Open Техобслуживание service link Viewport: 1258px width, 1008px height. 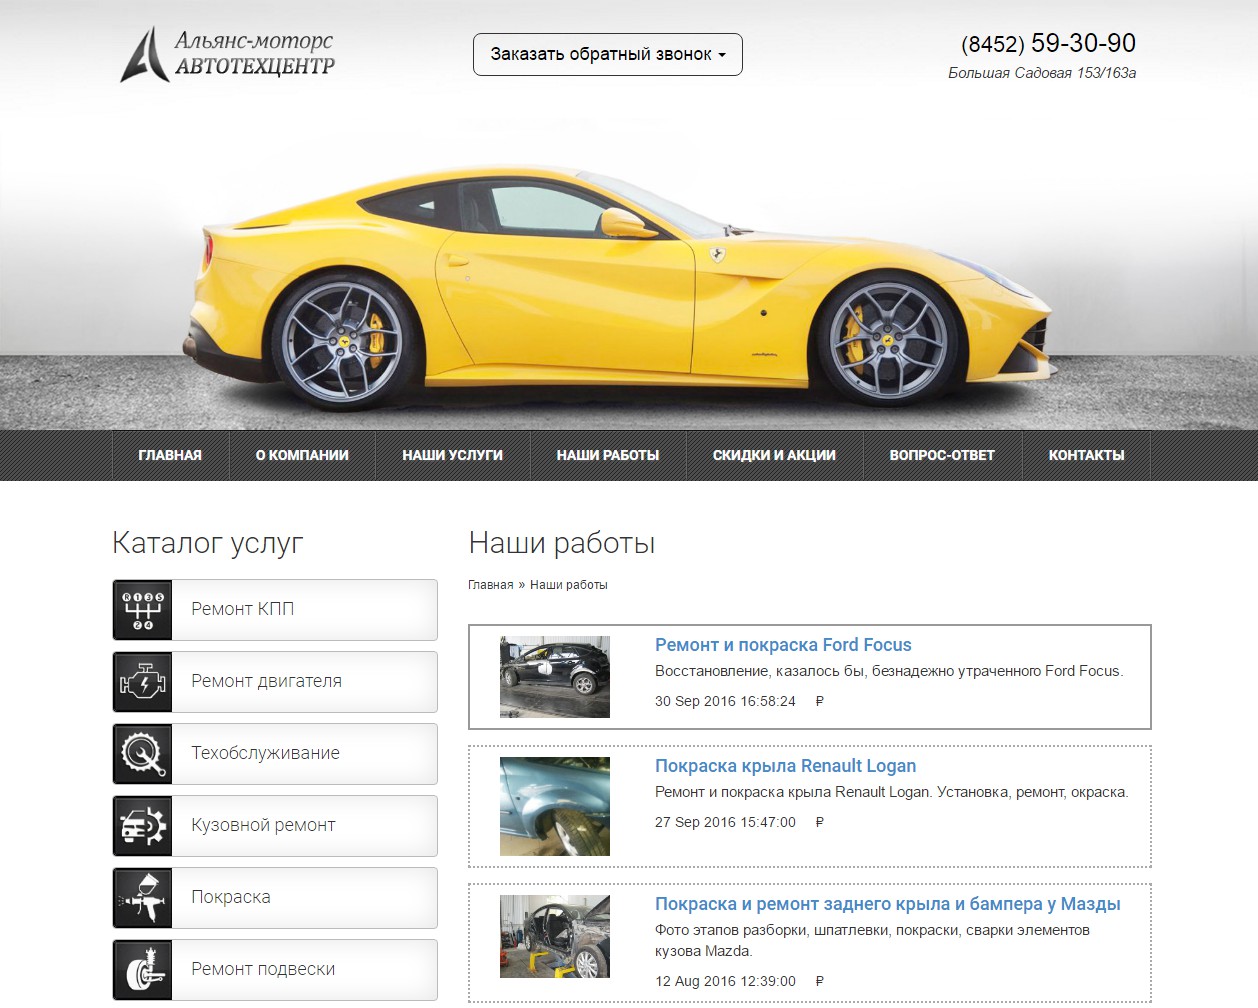(275, 754)
